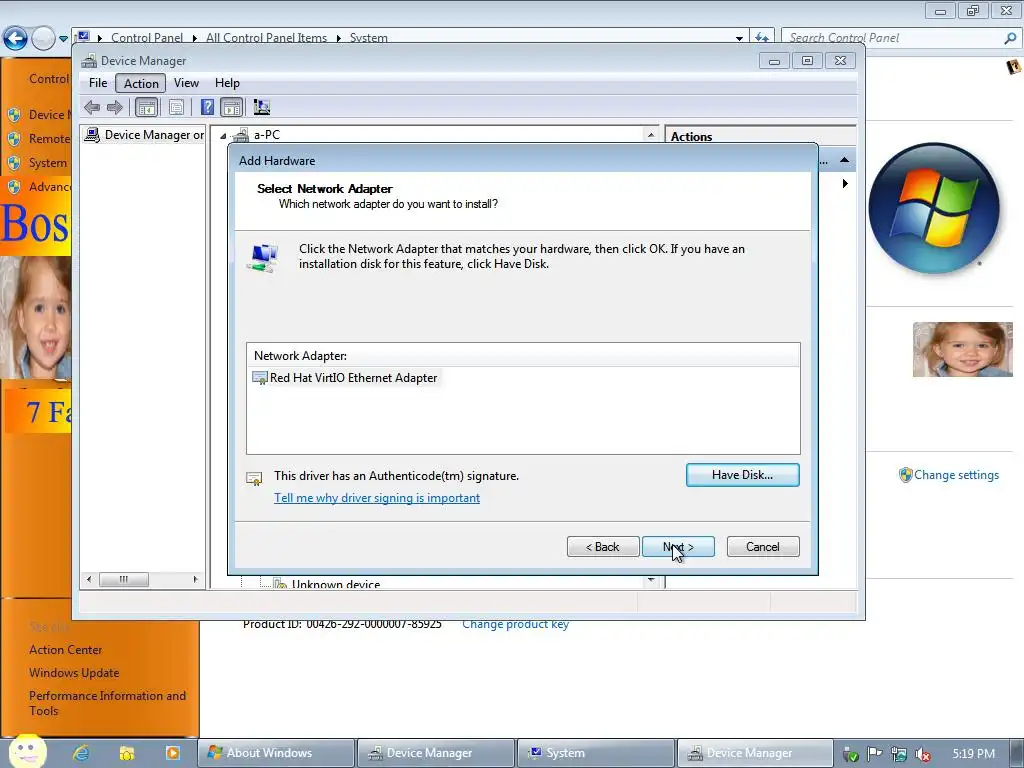This screenshot has height=768, width=1024.
Task: Click the Scan for hardware changes icon
Action: [262, 107]
